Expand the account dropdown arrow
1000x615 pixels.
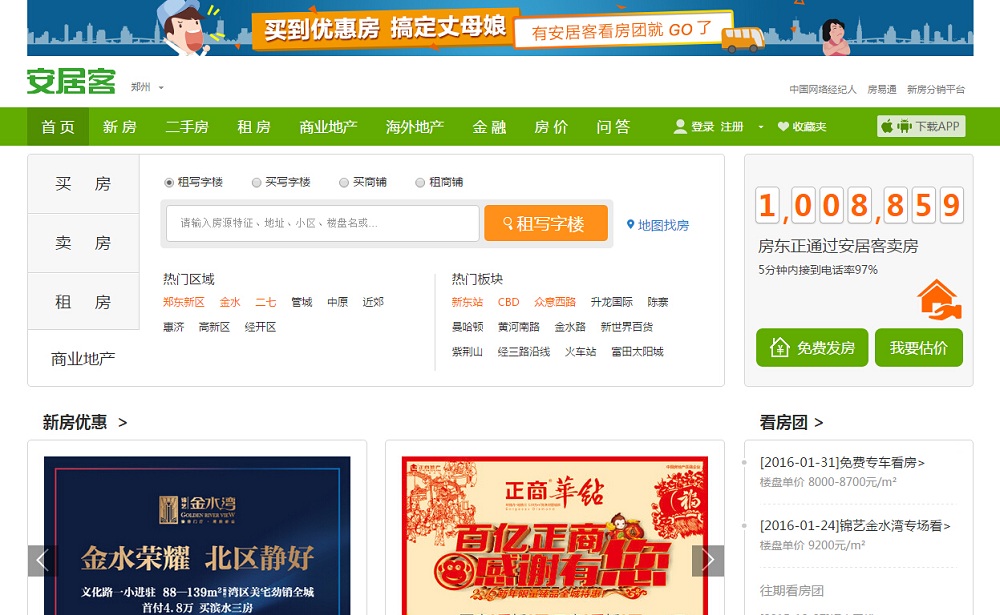(x=760, y=127)
